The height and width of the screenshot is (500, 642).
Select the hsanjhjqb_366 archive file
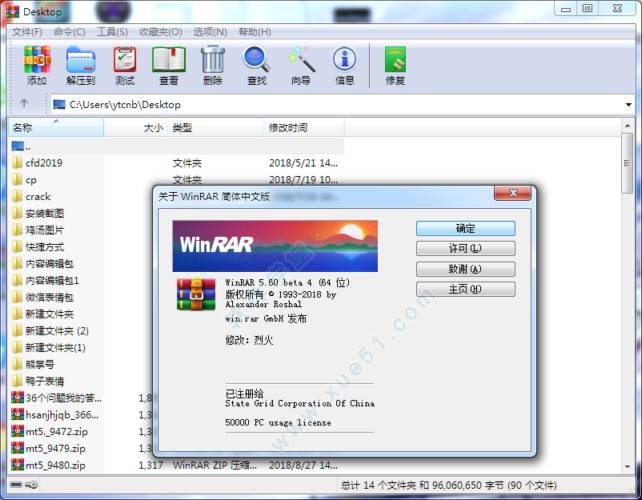(x=55, y=415)
